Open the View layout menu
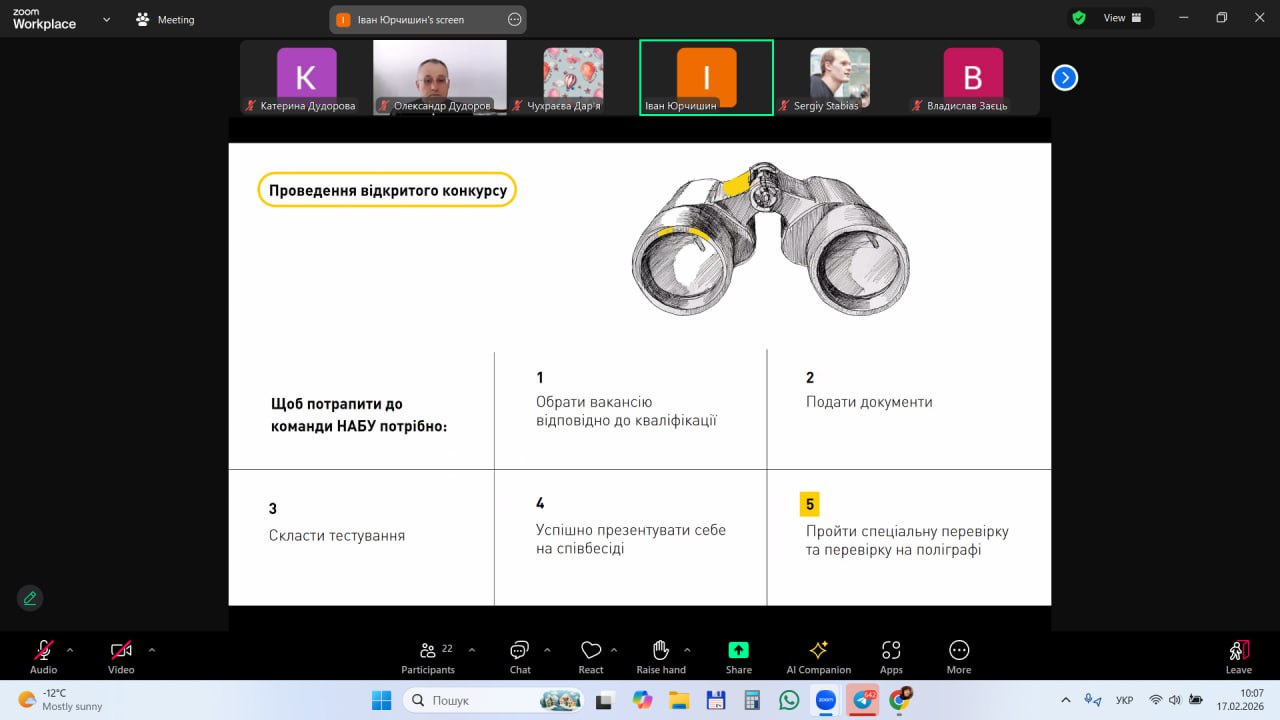This screenshot has width=1280, height=720. point(1113,18)
